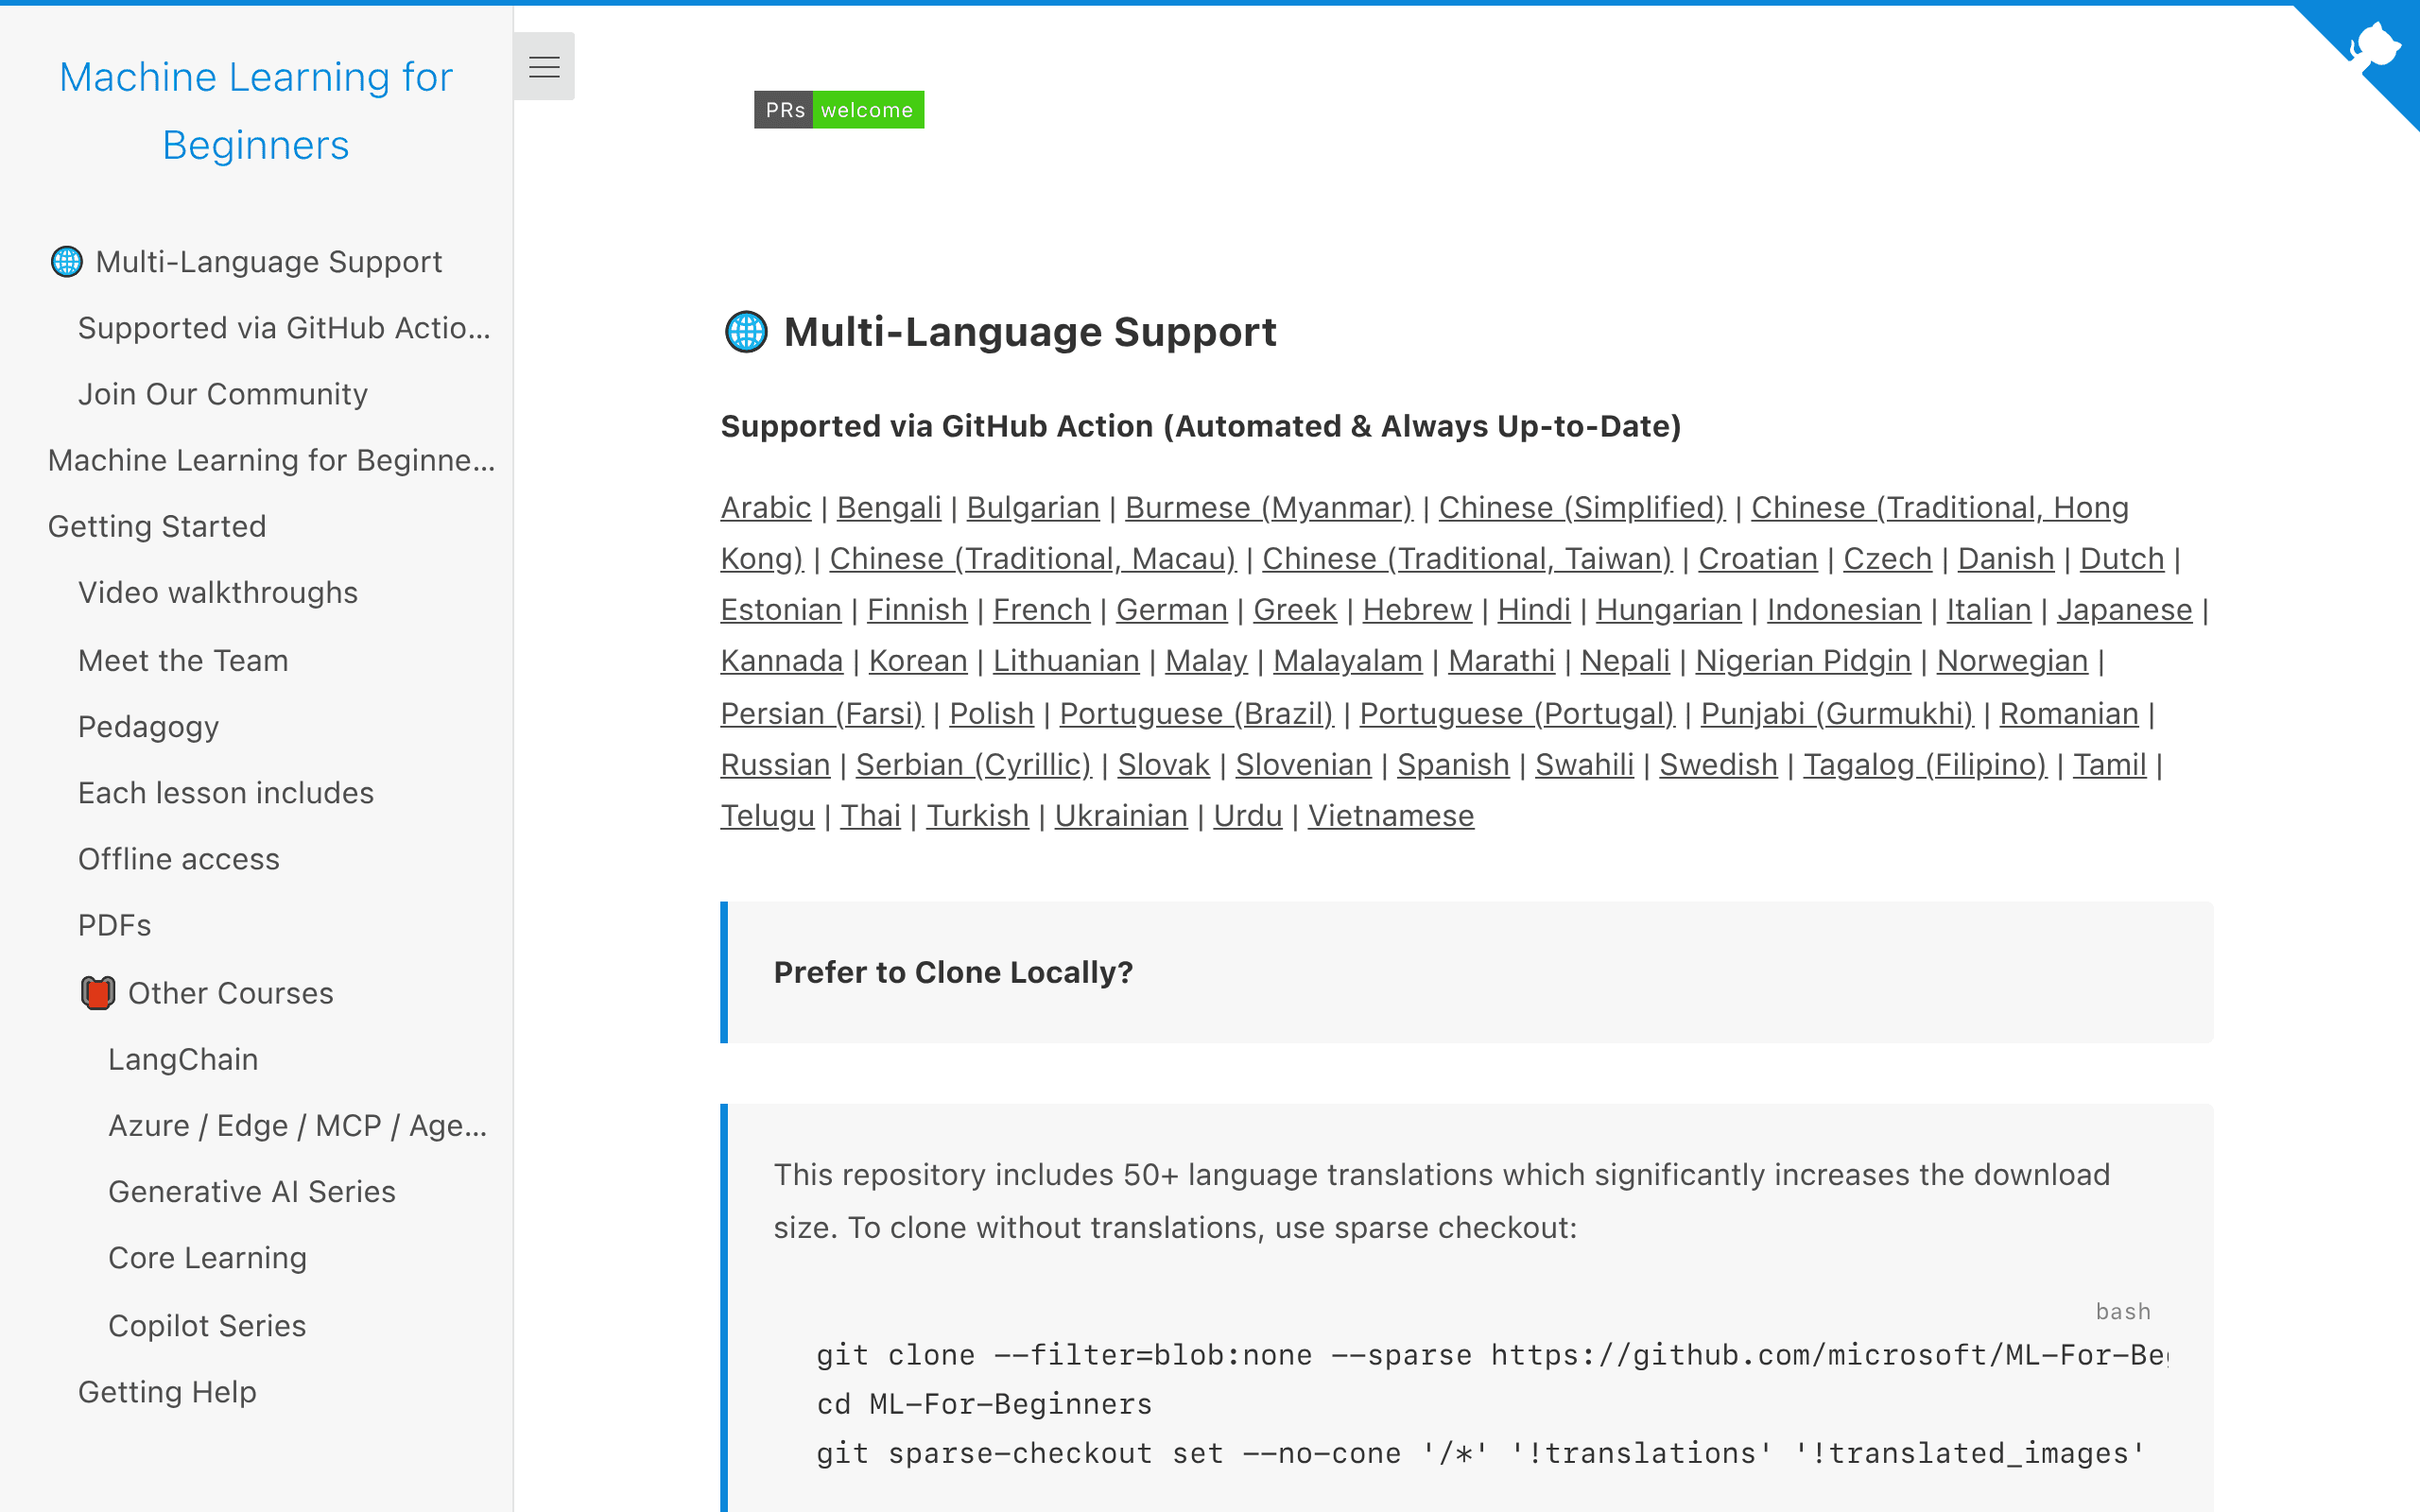Open the German translation link
Viewport: 2420px width, 1512px height.
1172,609
